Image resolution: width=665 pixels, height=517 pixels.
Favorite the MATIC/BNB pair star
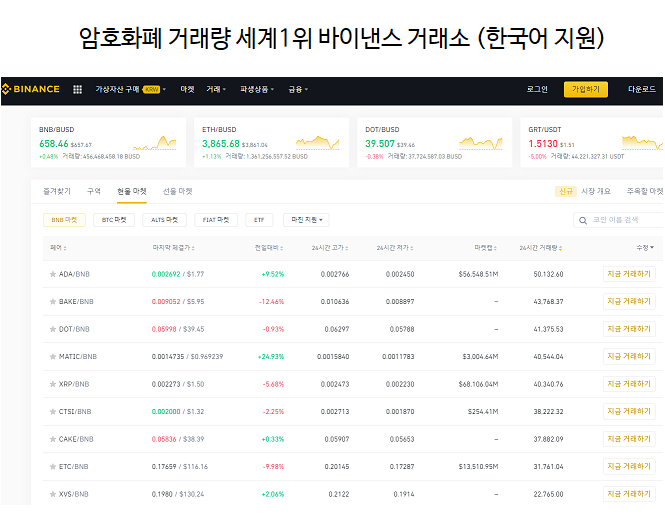tap(53, 357)
